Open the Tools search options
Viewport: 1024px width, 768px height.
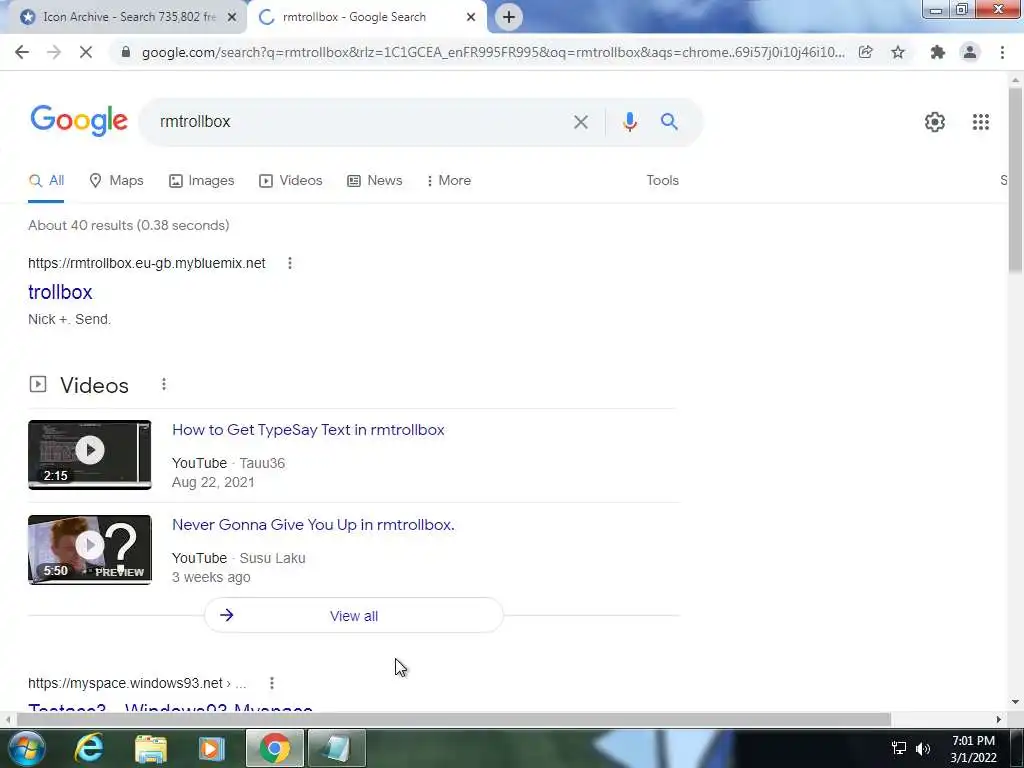662,181
